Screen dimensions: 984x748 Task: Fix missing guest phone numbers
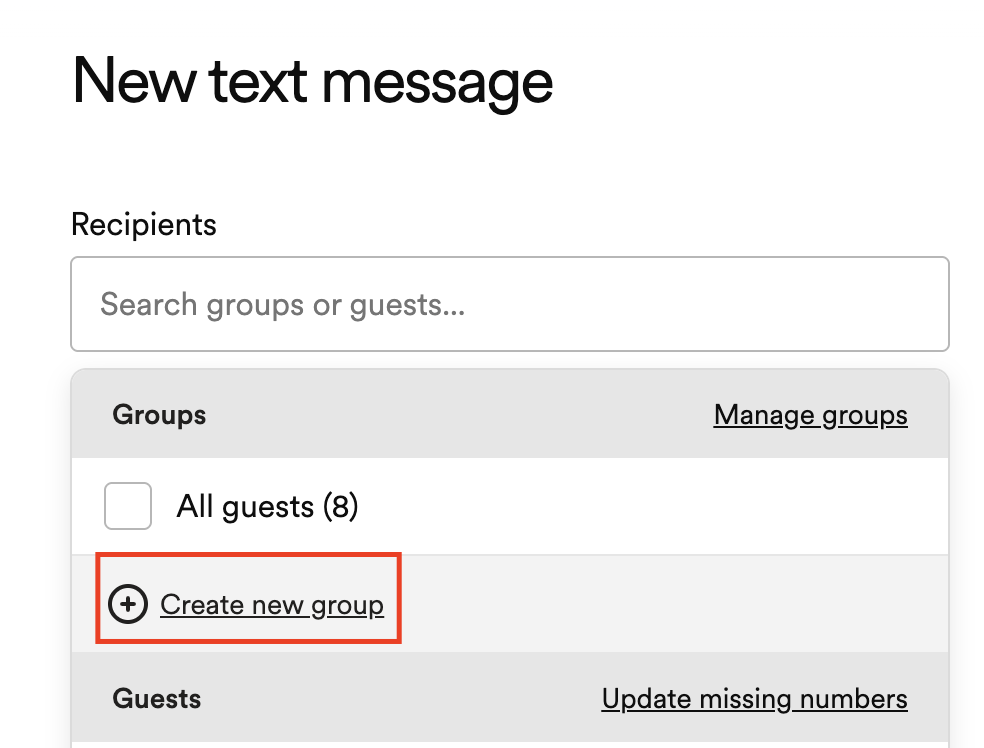tap(754, 698)
